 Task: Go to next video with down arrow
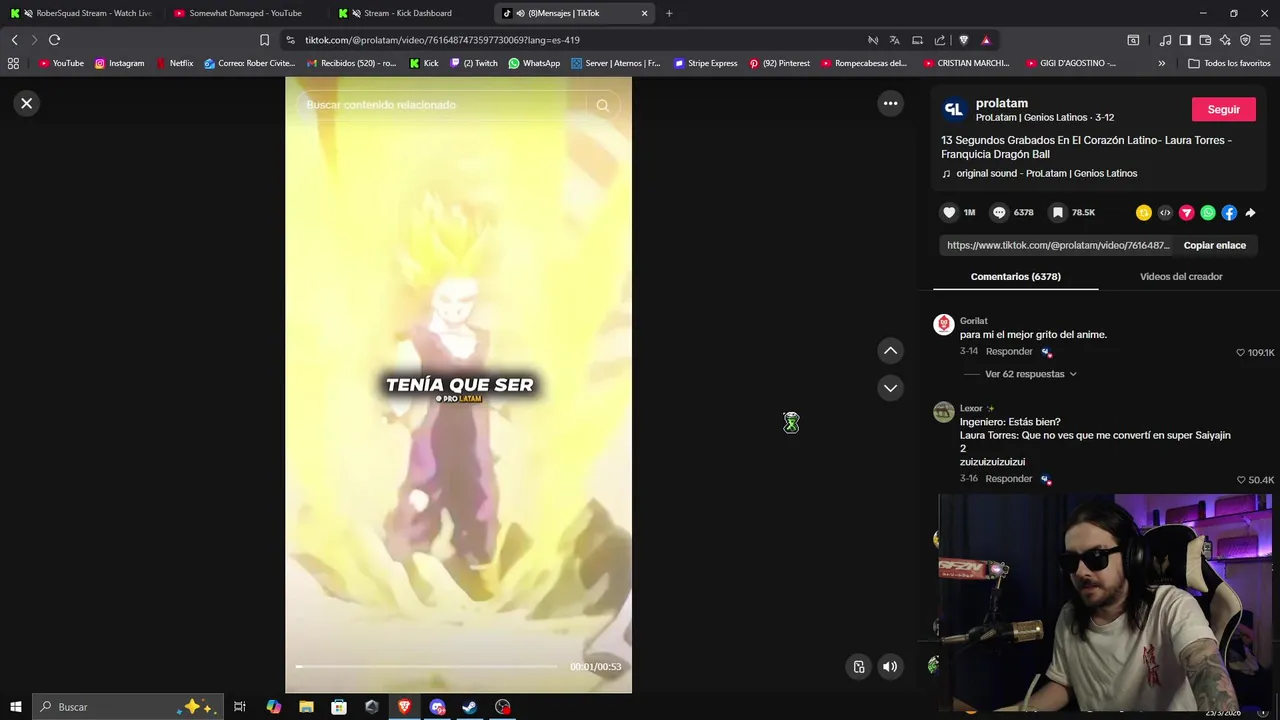(x=890, y=388)
